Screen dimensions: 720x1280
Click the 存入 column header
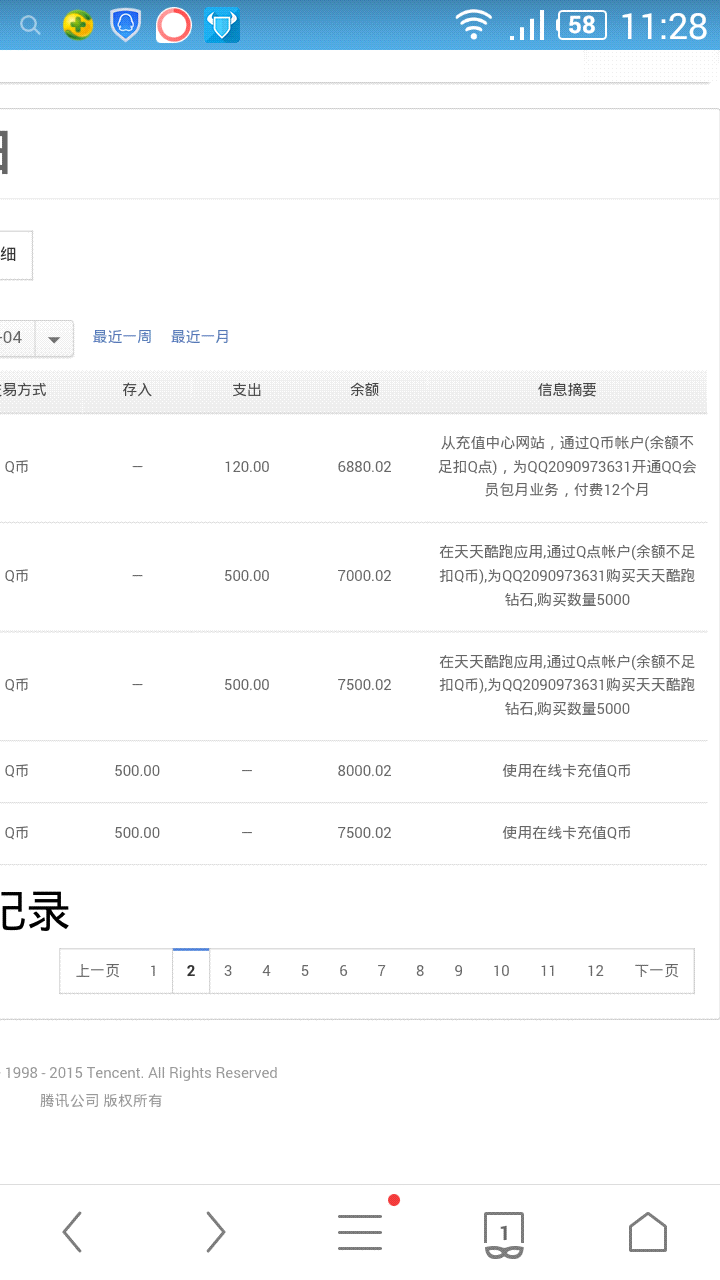point(137,390)
